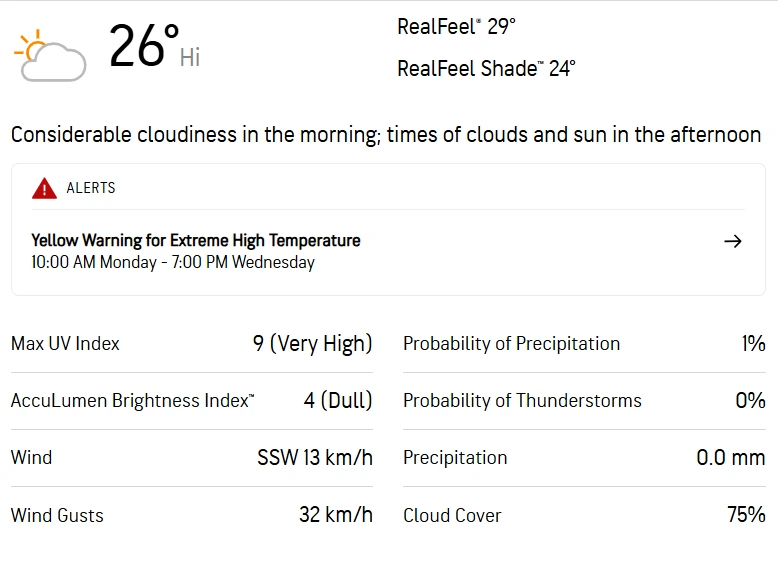This screenshot has height=569, width=778.
Task: Open alert details with the arrow icon
Action: point(732,242)
